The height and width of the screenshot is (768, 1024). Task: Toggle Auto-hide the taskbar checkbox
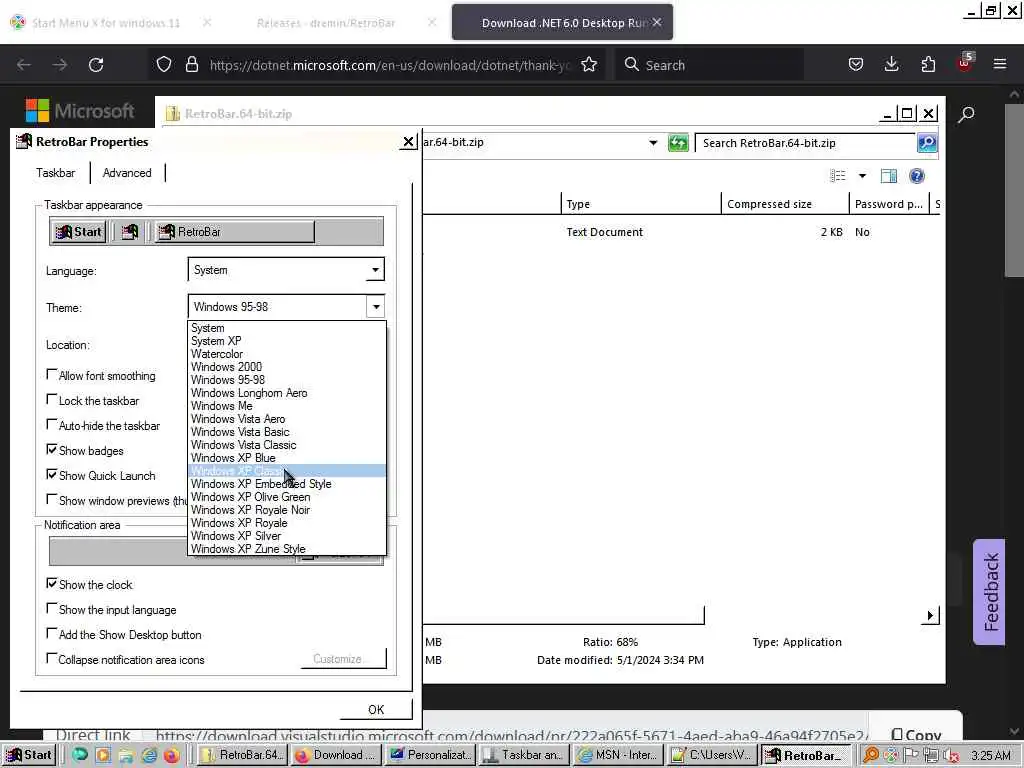[52, 424]
